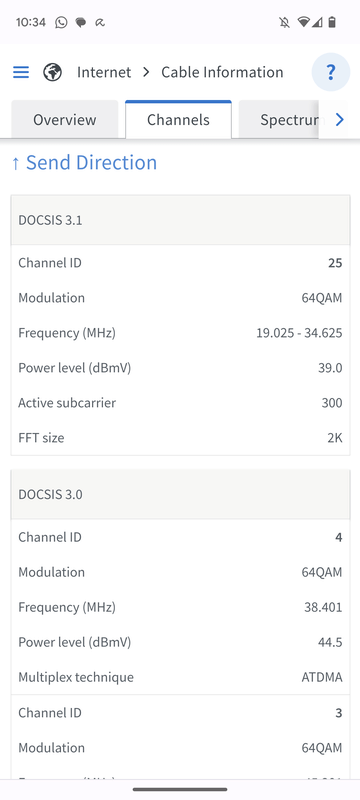Select the DOCSIS 3.0 section header

(181, 495)
